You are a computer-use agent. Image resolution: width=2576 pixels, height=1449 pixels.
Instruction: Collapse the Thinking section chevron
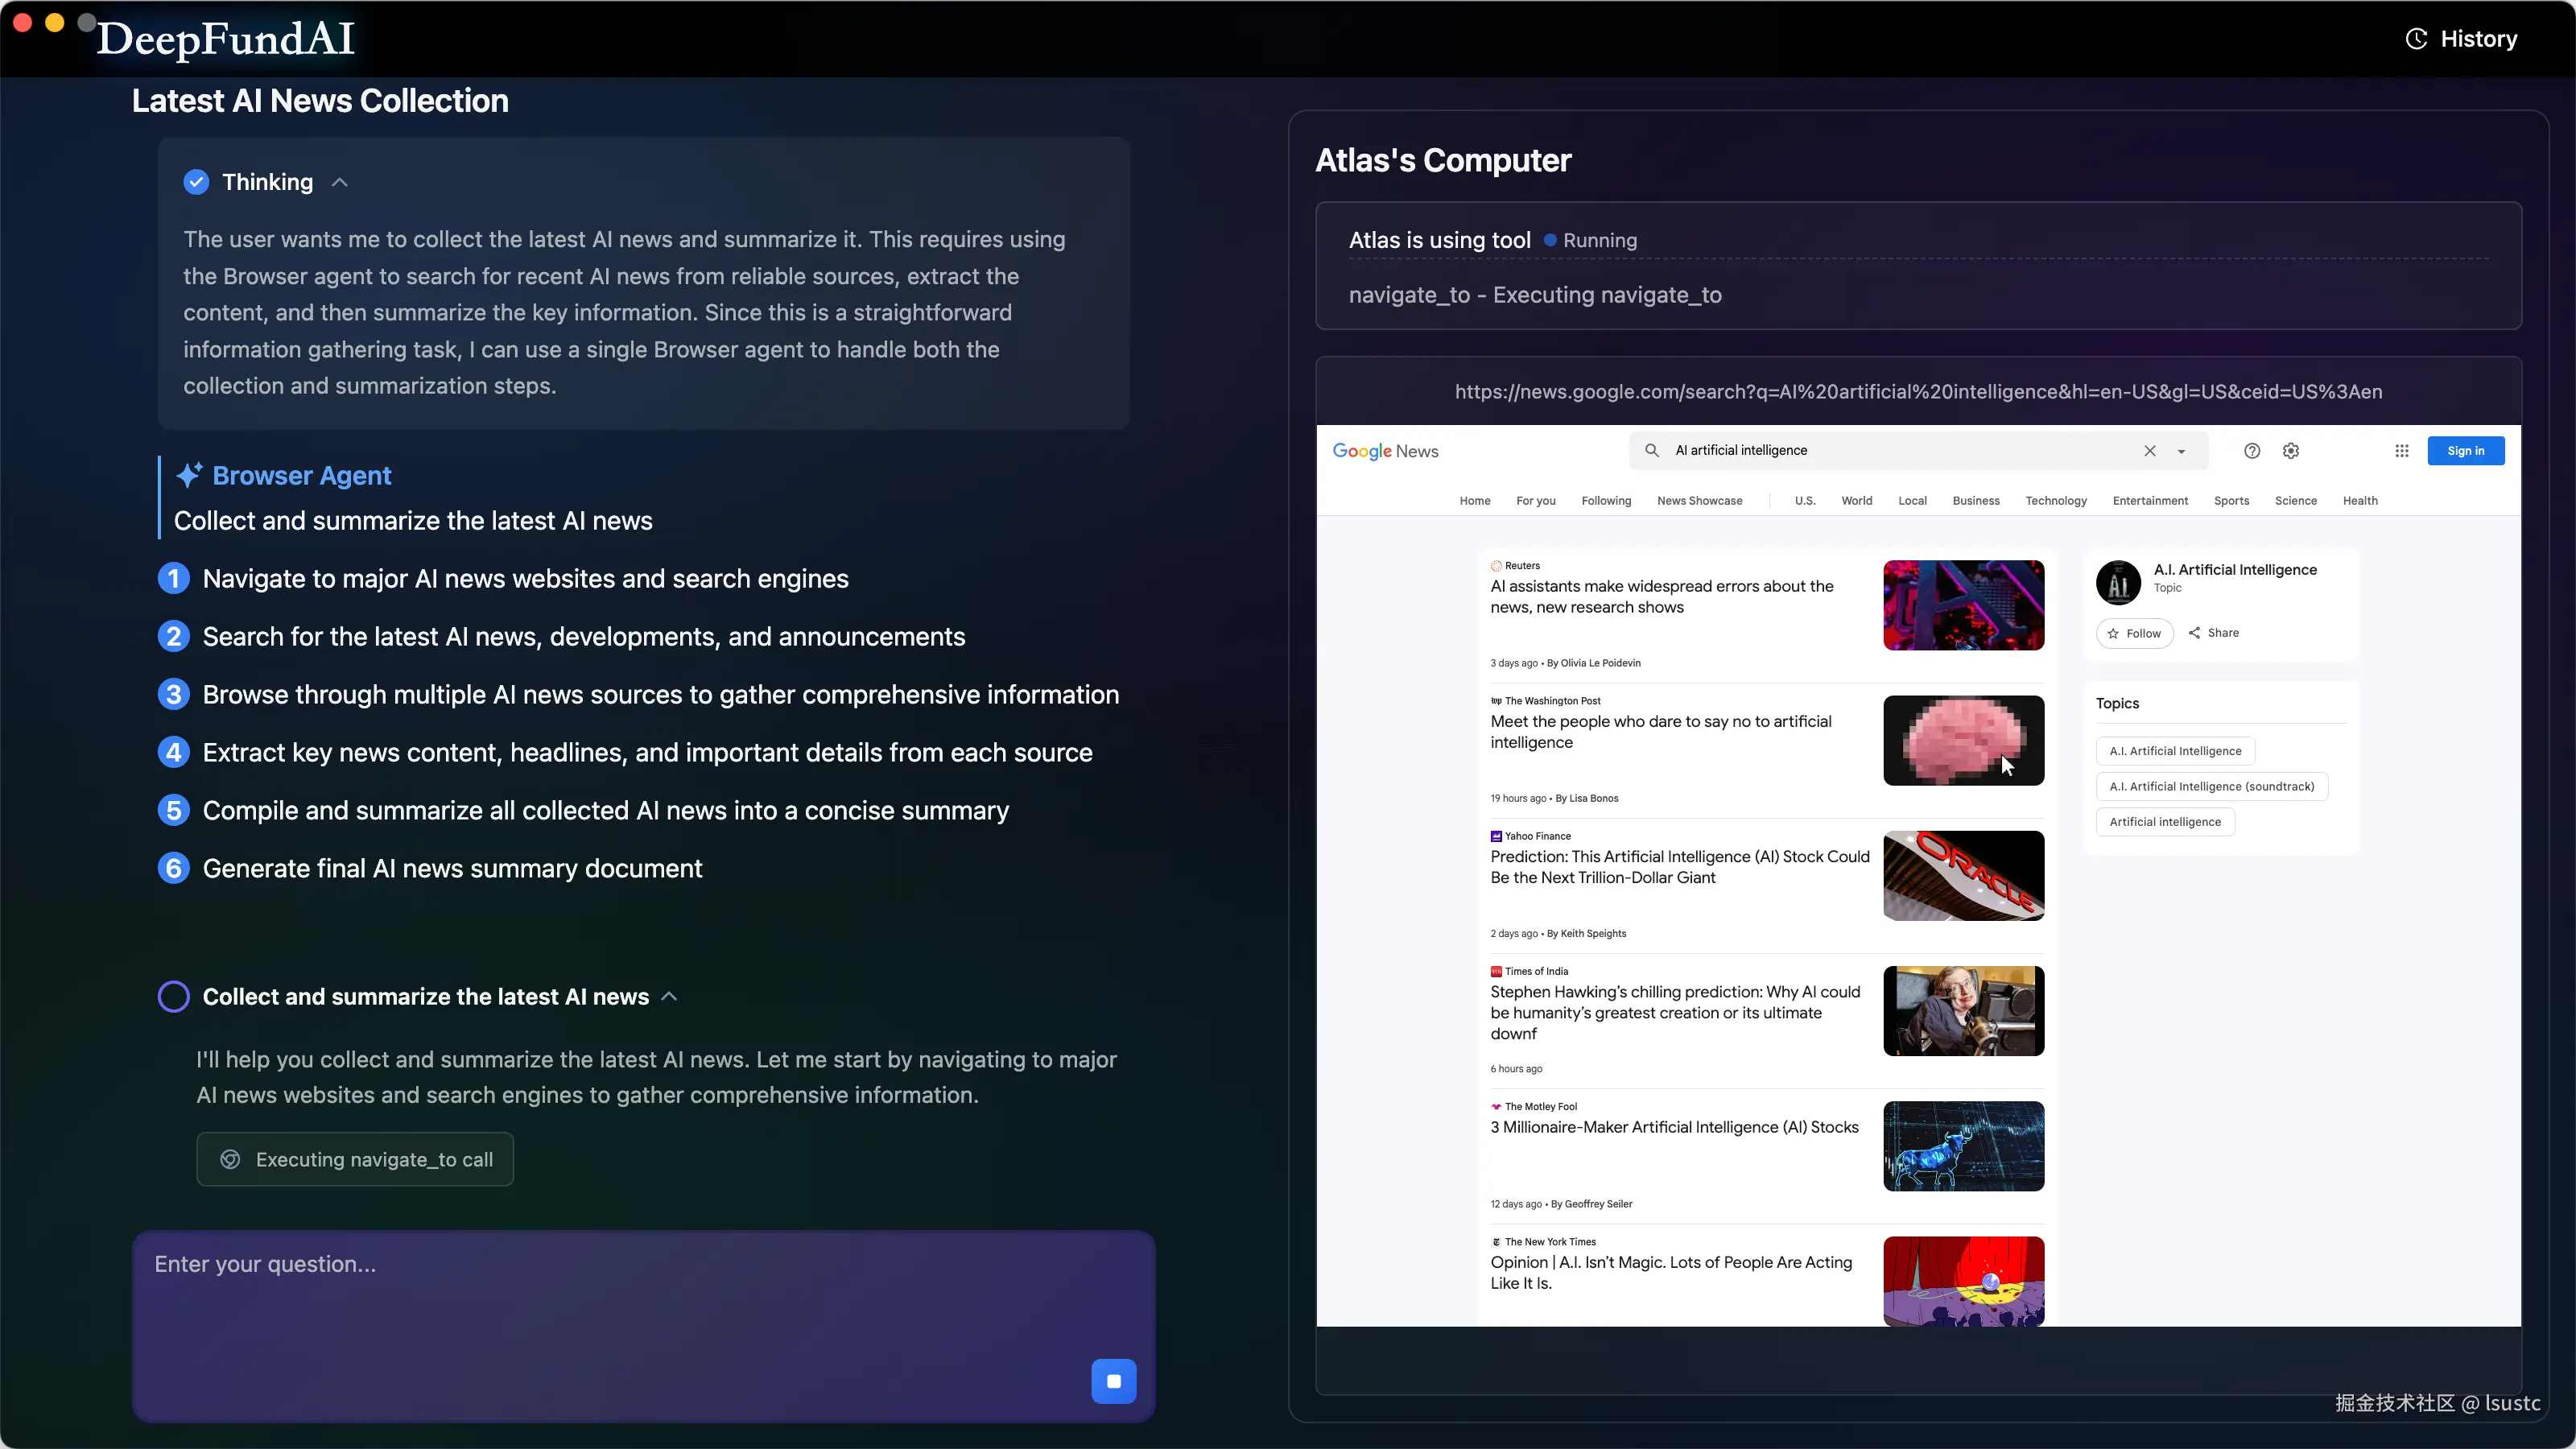[x=340, y=182]
